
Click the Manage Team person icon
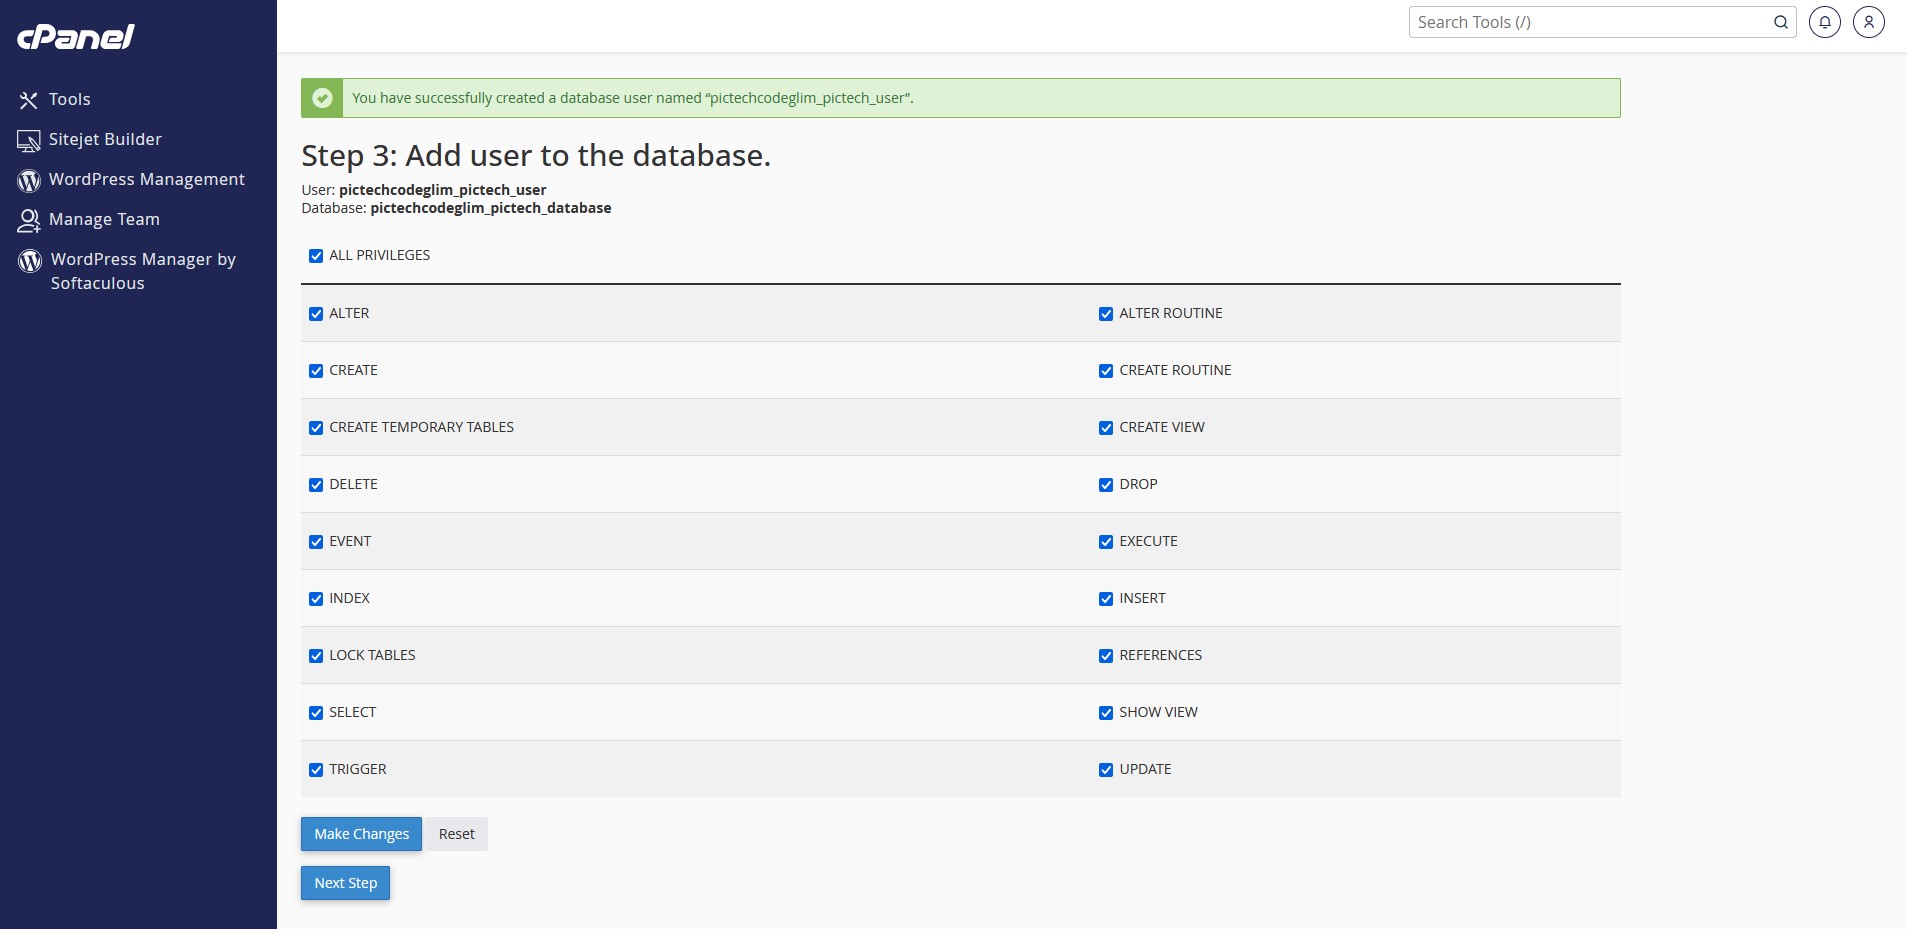pos(29,220)
